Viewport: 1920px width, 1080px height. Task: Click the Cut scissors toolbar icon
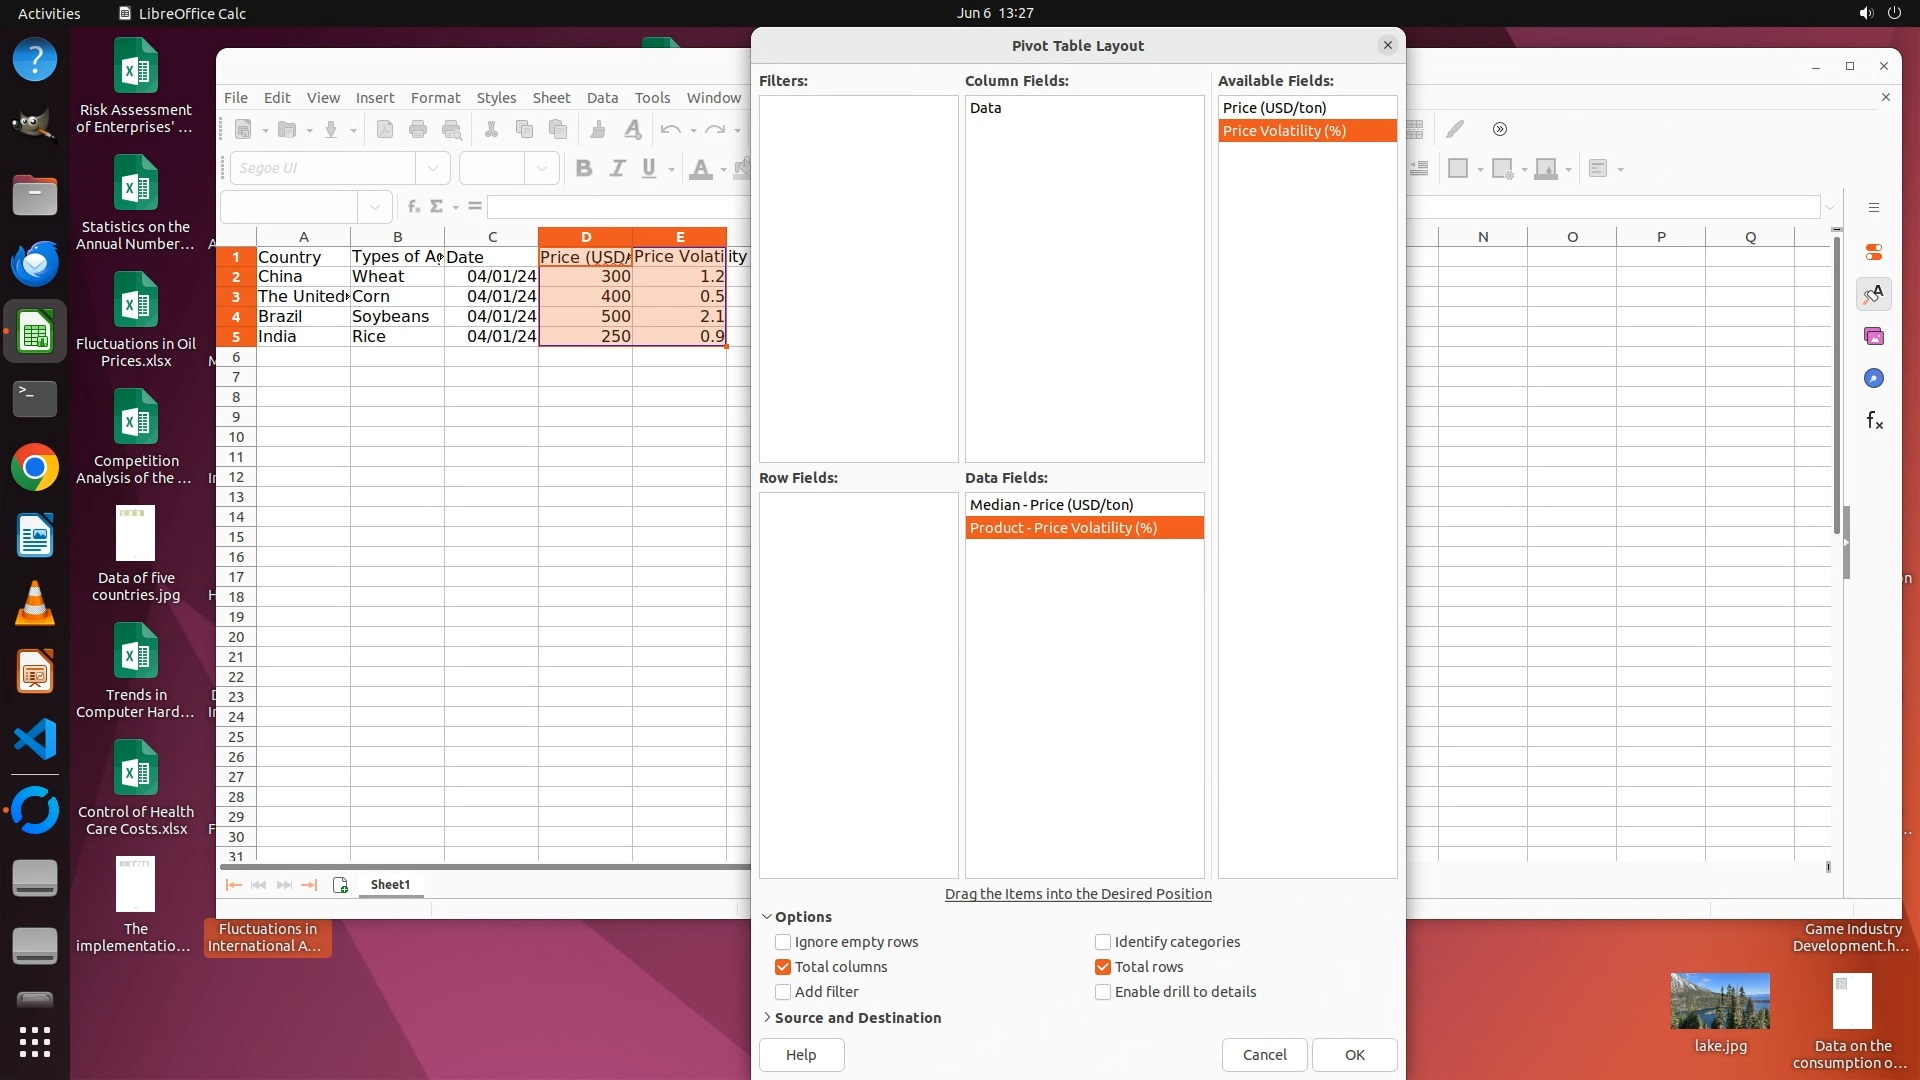[x=491, y=129]
